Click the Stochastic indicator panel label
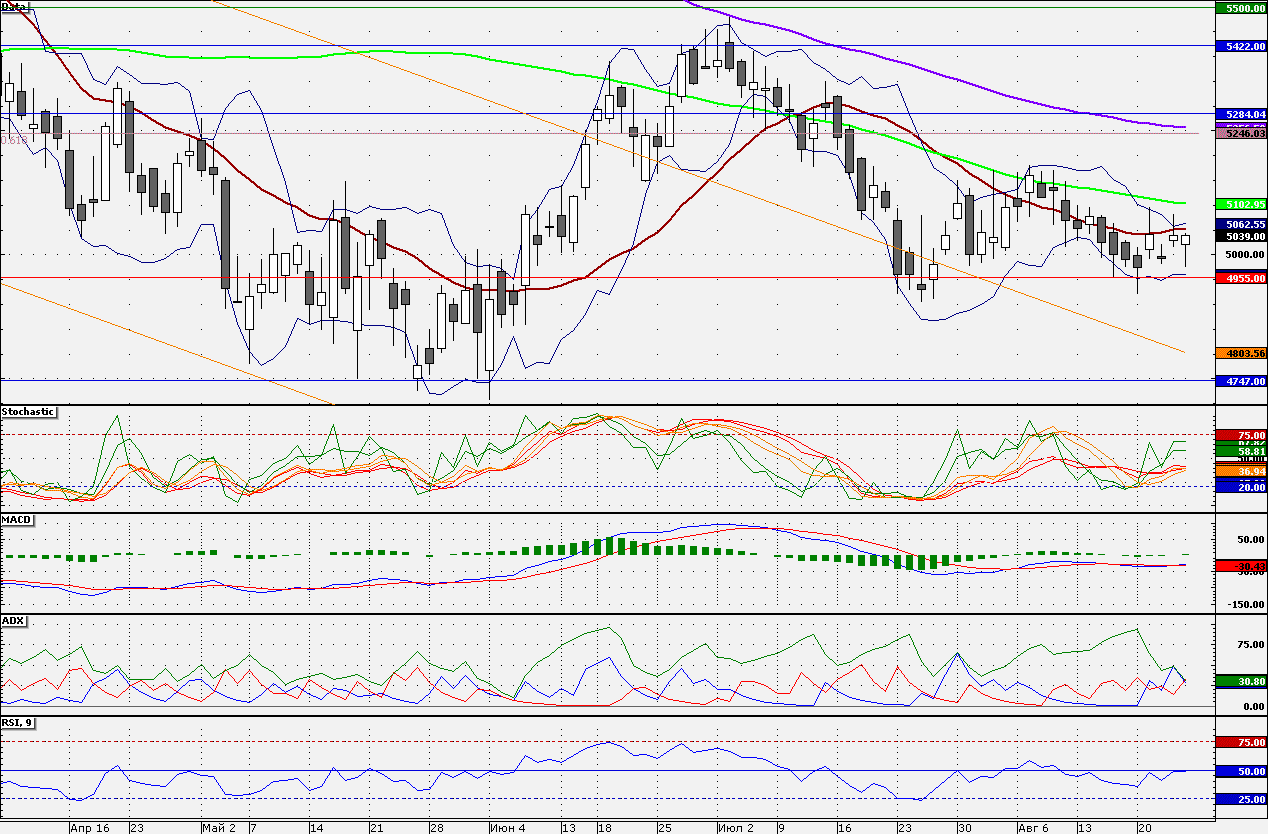 (28, 412)
